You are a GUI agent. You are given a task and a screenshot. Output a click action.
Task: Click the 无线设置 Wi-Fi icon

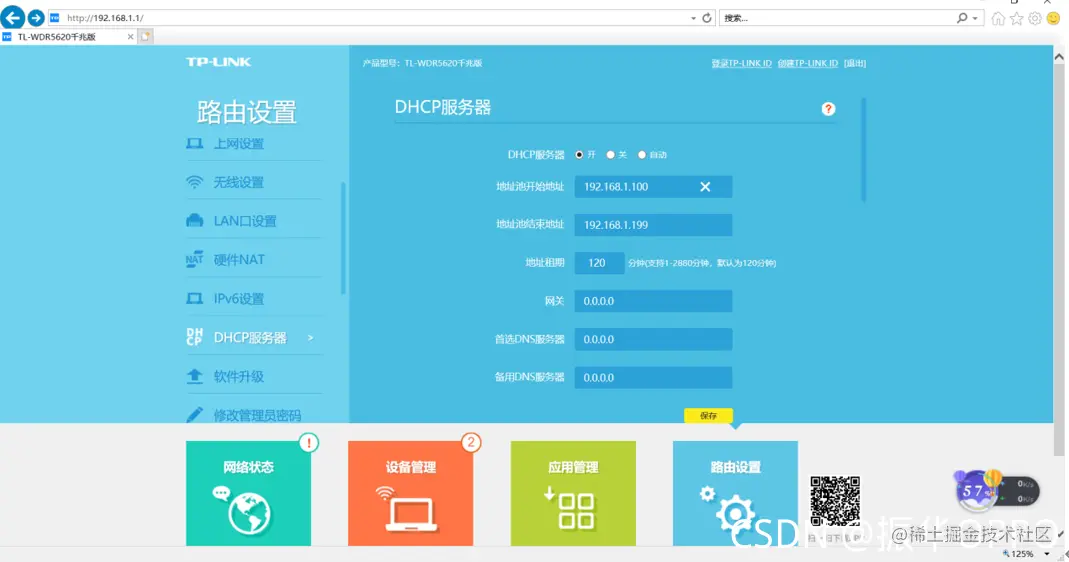[194, 182]
